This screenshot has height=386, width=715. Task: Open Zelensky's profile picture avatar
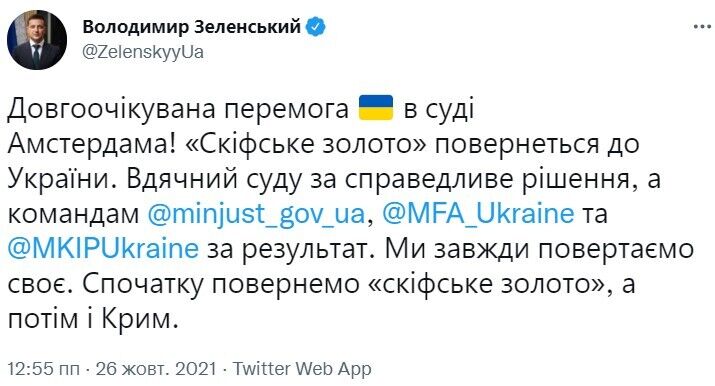pos(36,40)
